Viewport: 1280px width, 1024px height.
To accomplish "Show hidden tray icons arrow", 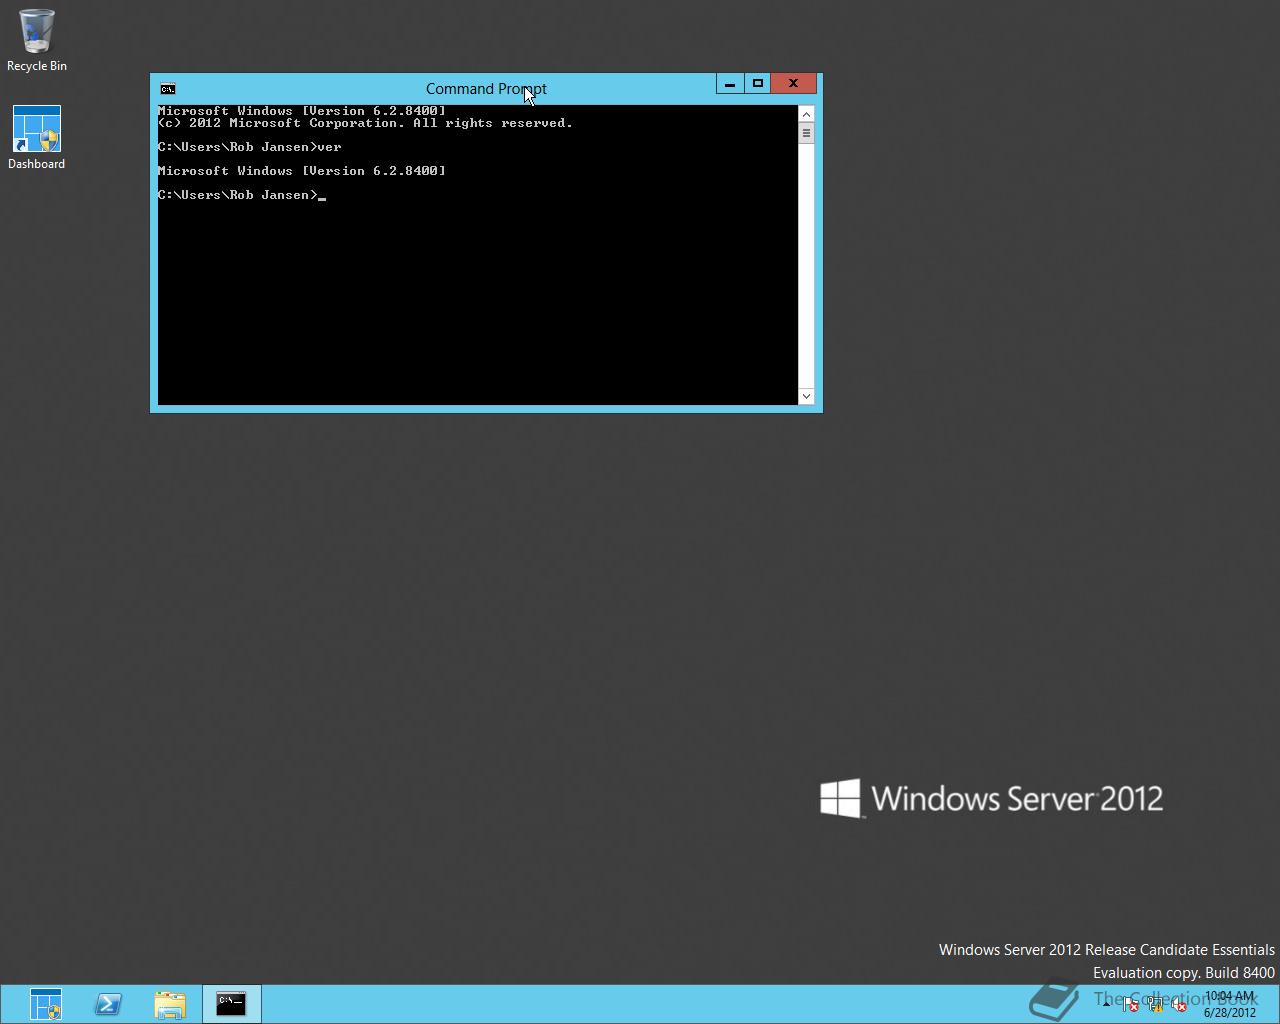I will coord(1107,1004).
